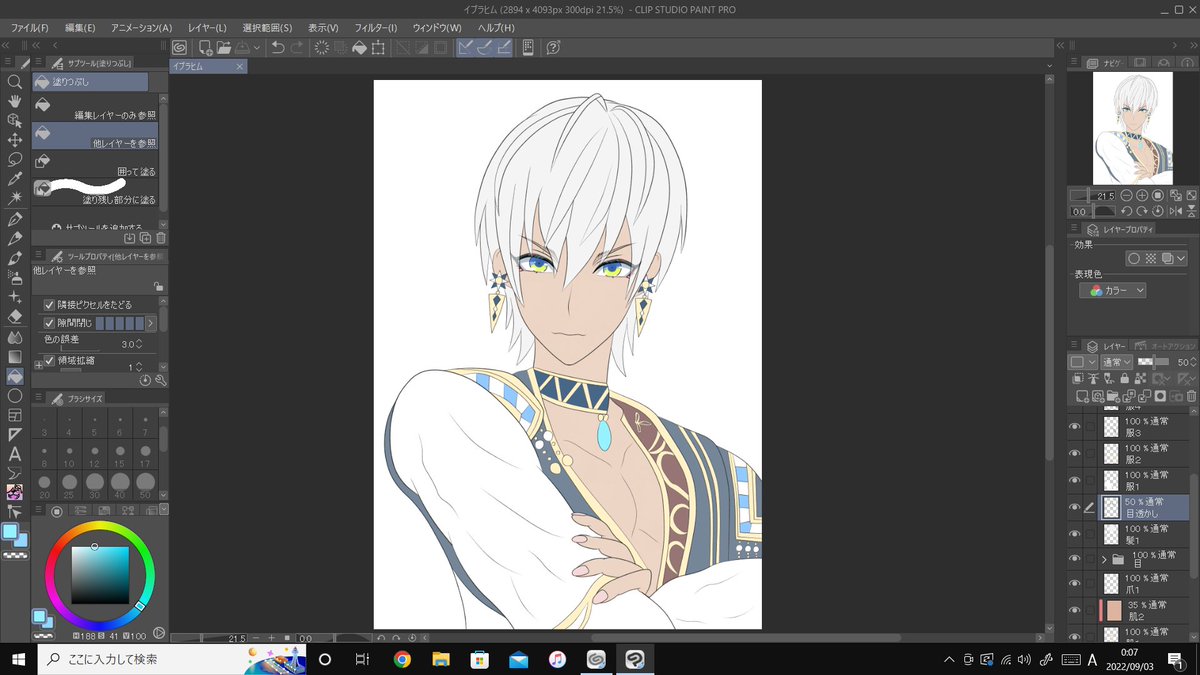Delete sub tool trash icon

[x=160, y=238]
